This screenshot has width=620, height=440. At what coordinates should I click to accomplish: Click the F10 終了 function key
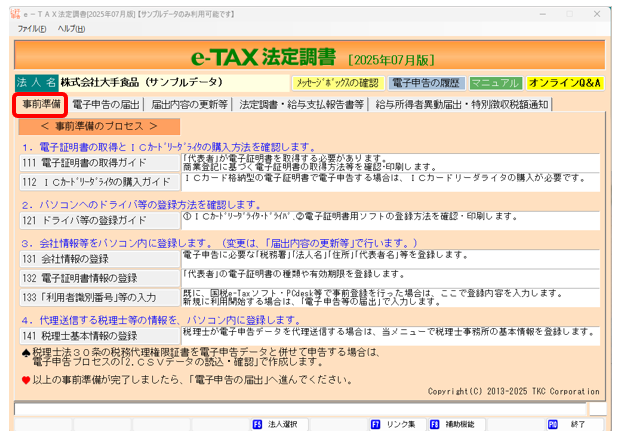[x=569, y=424]
